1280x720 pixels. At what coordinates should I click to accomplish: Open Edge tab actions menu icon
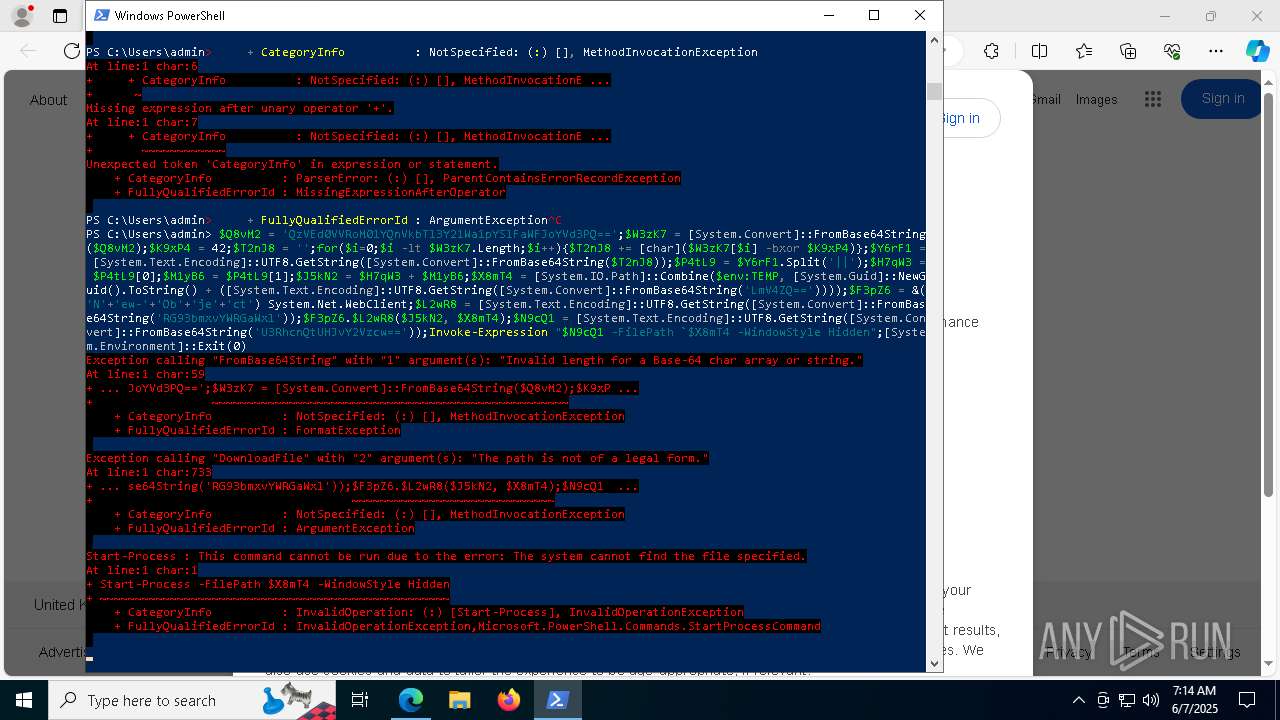60,16
